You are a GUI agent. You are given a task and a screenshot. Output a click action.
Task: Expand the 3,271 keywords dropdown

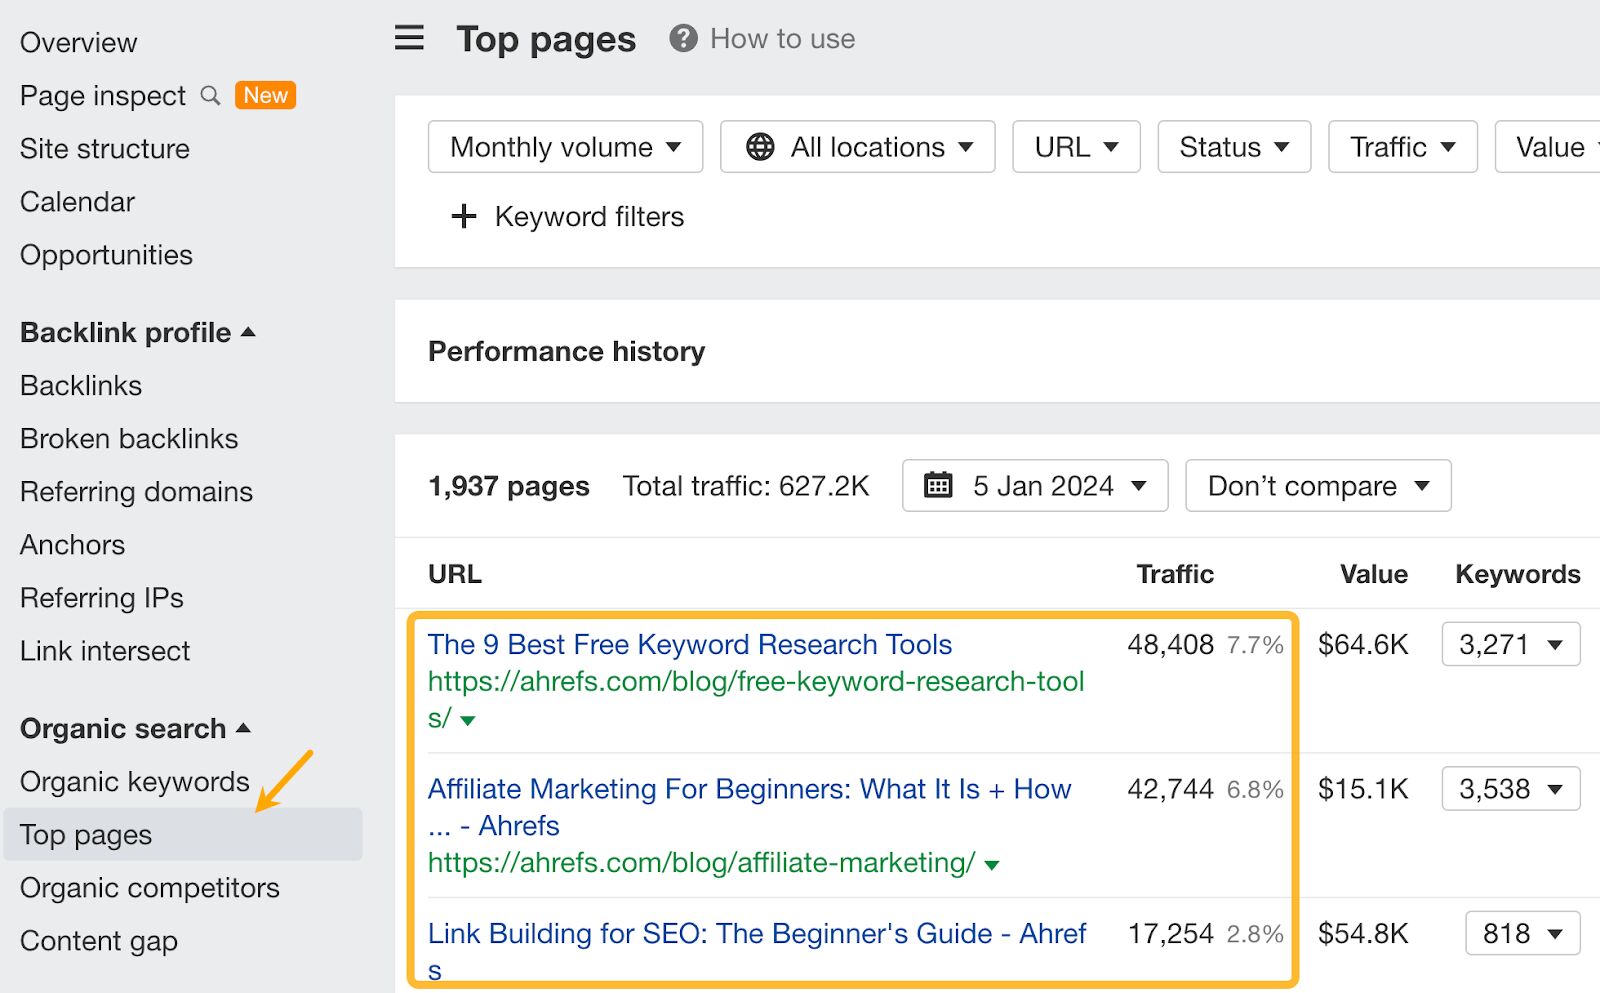[1510, 645]
